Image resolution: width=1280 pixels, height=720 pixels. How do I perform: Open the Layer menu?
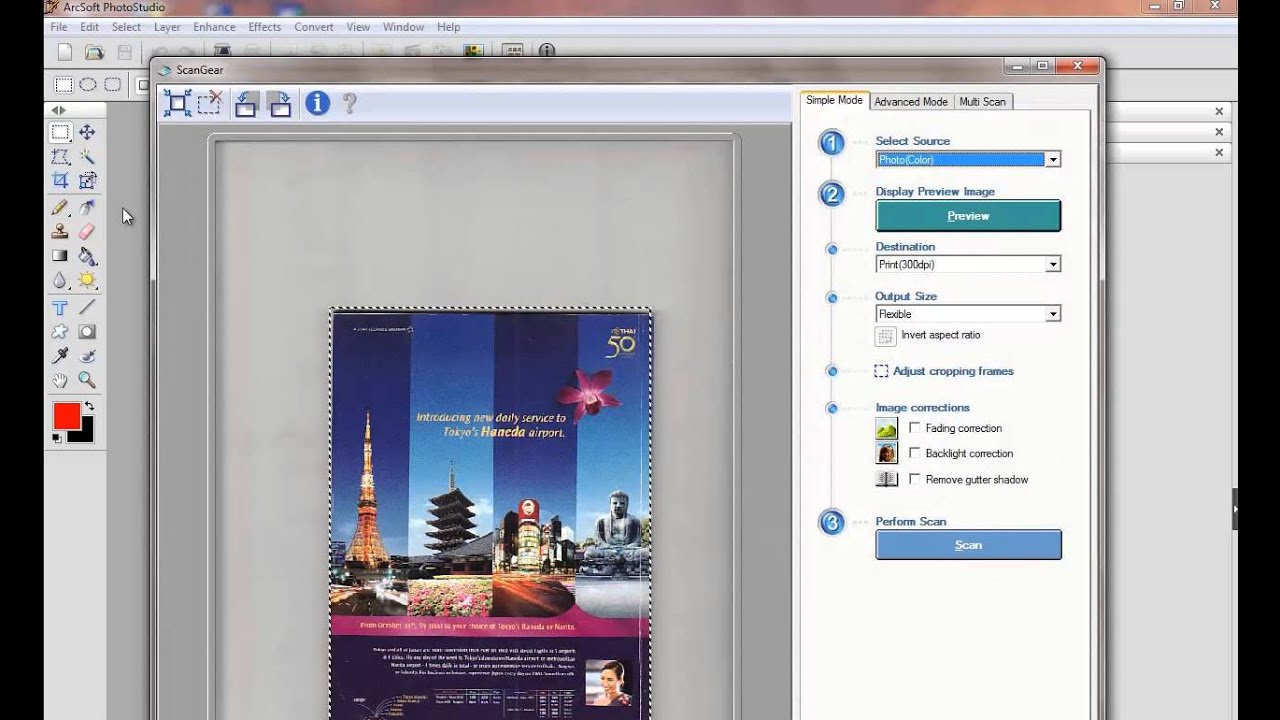point(167,27)
